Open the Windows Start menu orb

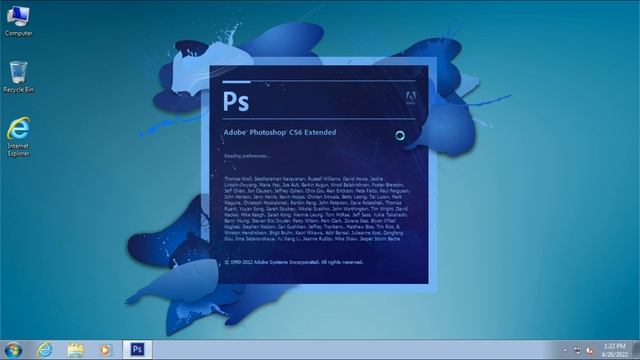point(13,350)
